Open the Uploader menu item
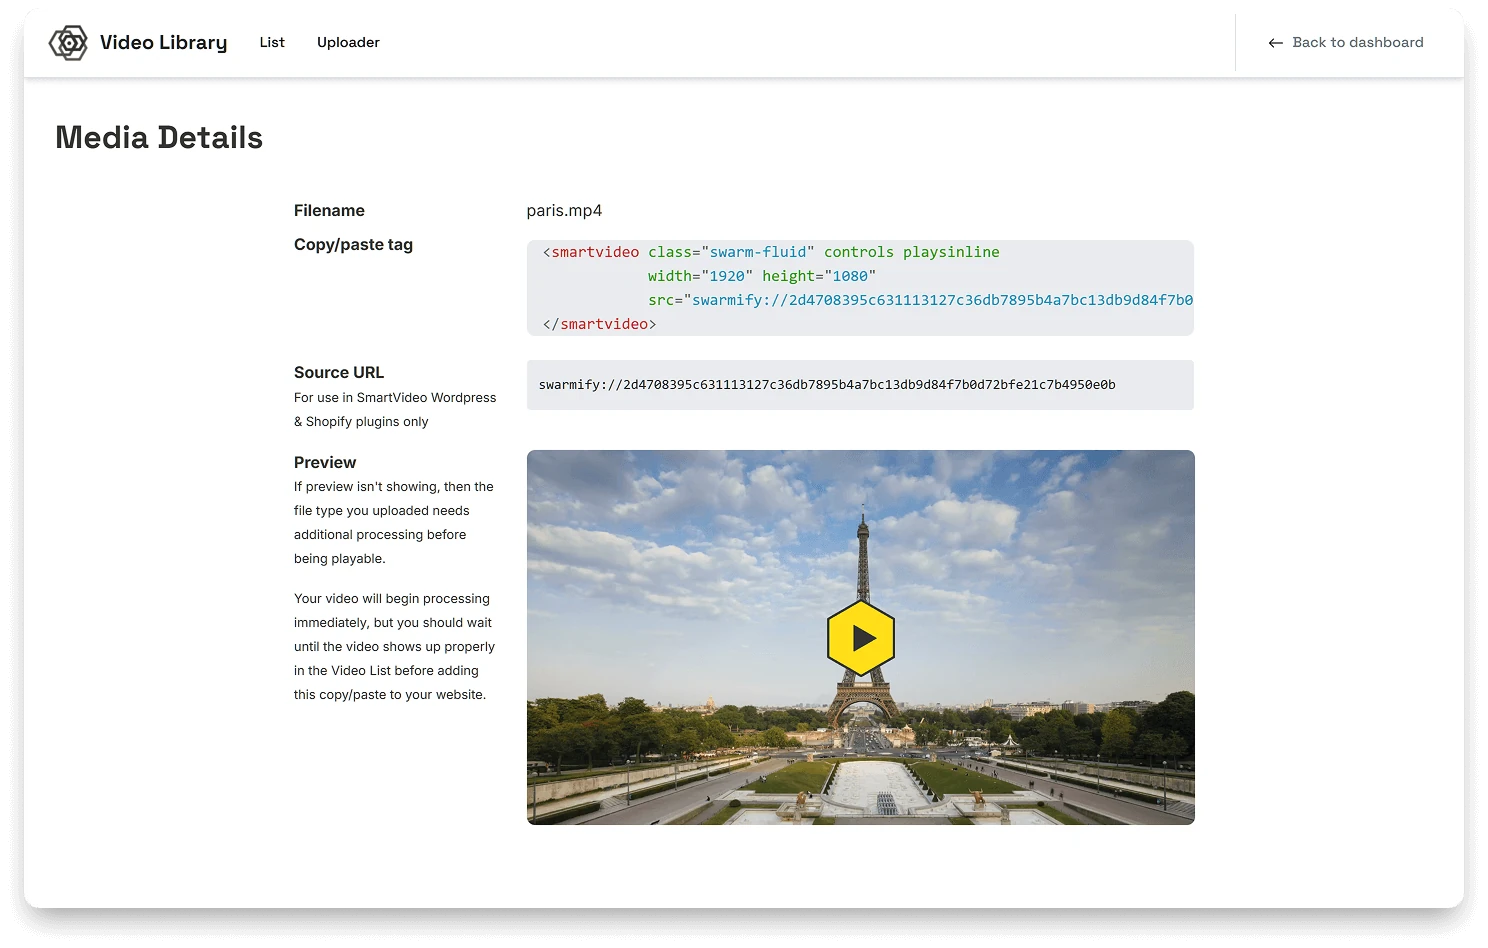The image size is (1488, 948). [x=348, y=42]
